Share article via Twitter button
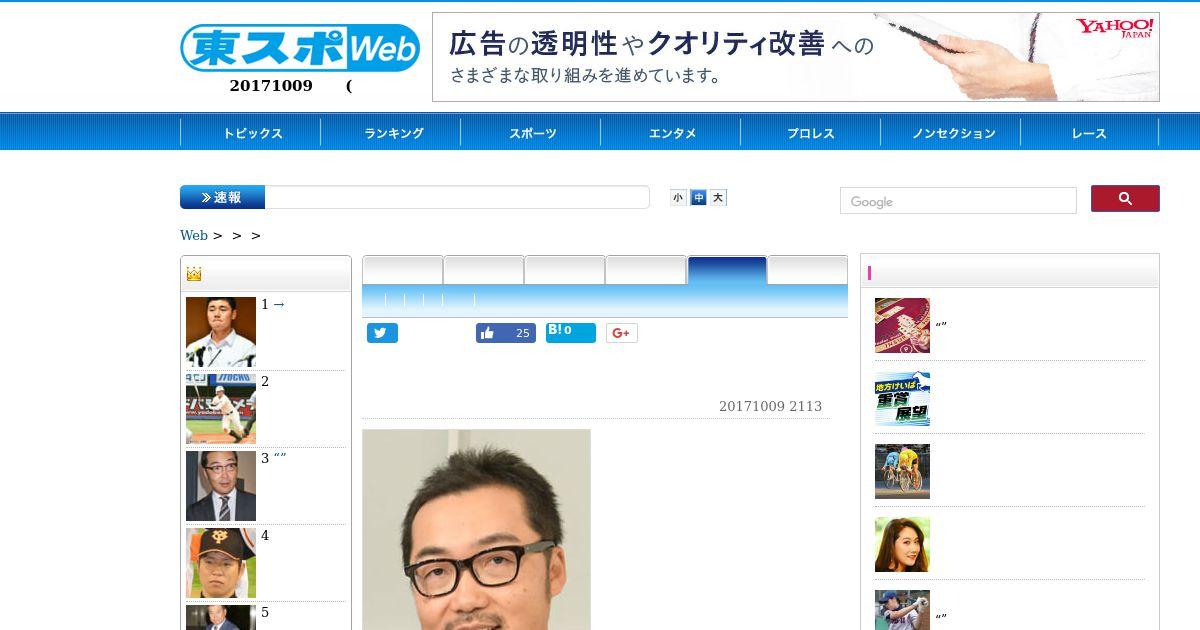 (x=382, y=333)
